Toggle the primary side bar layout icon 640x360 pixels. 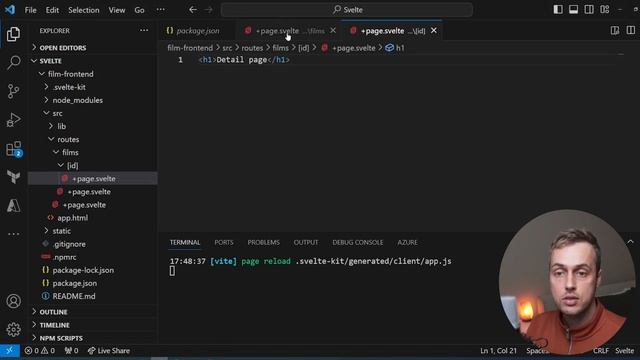click(558, 9)
